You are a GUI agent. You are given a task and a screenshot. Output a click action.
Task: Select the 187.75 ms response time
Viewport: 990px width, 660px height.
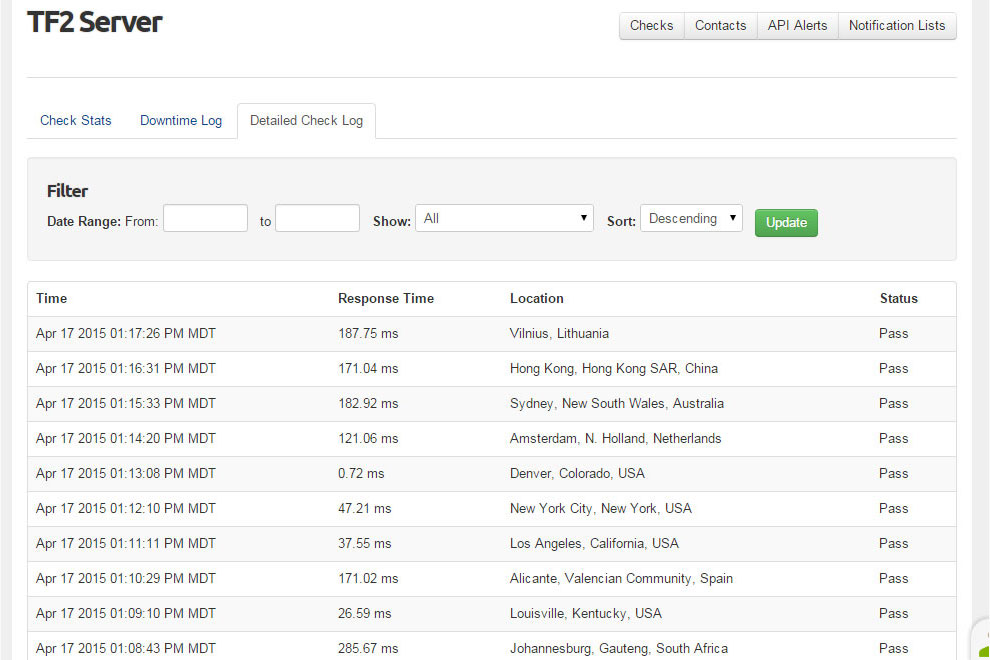point(368,333)
